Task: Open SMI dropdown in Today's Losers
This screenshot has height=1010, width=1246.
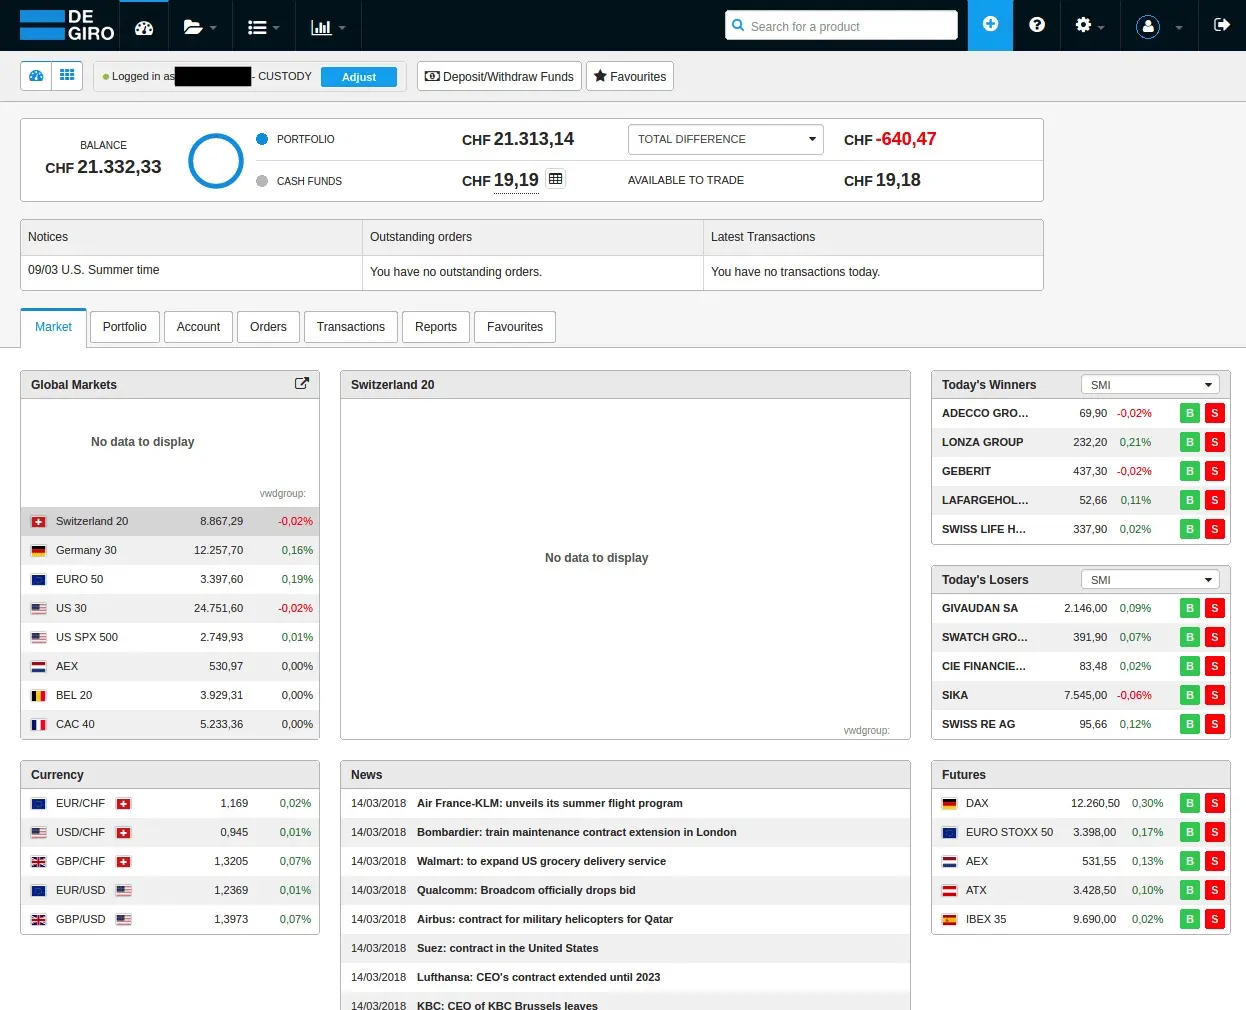Action: [x=1150, y=580]
